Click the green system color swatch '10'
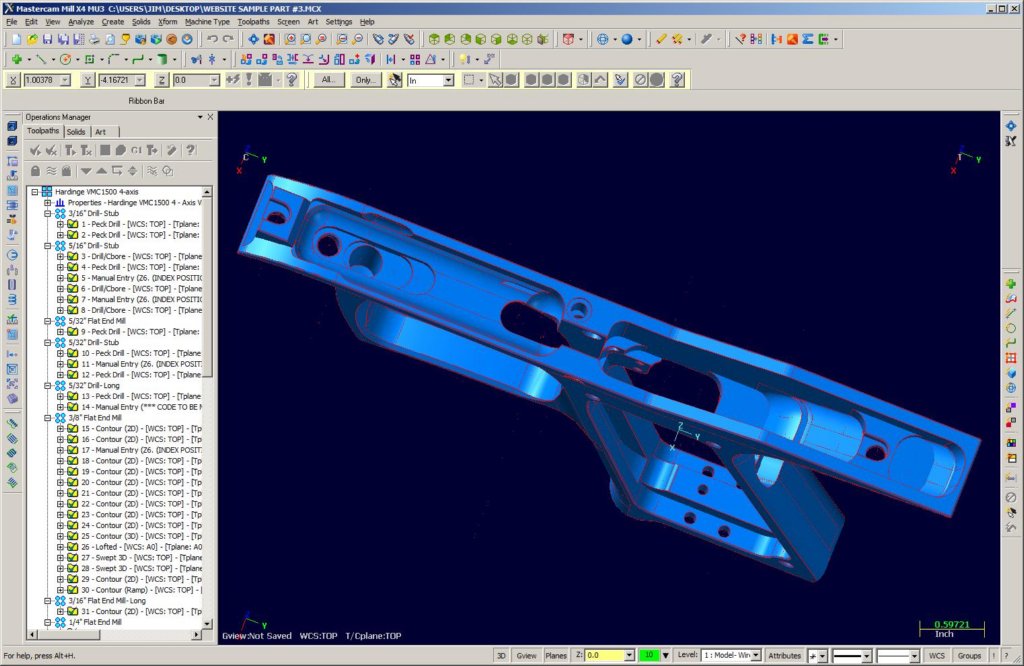Image resolution: width=1024 pixels, height=666 pixels. 648,655
